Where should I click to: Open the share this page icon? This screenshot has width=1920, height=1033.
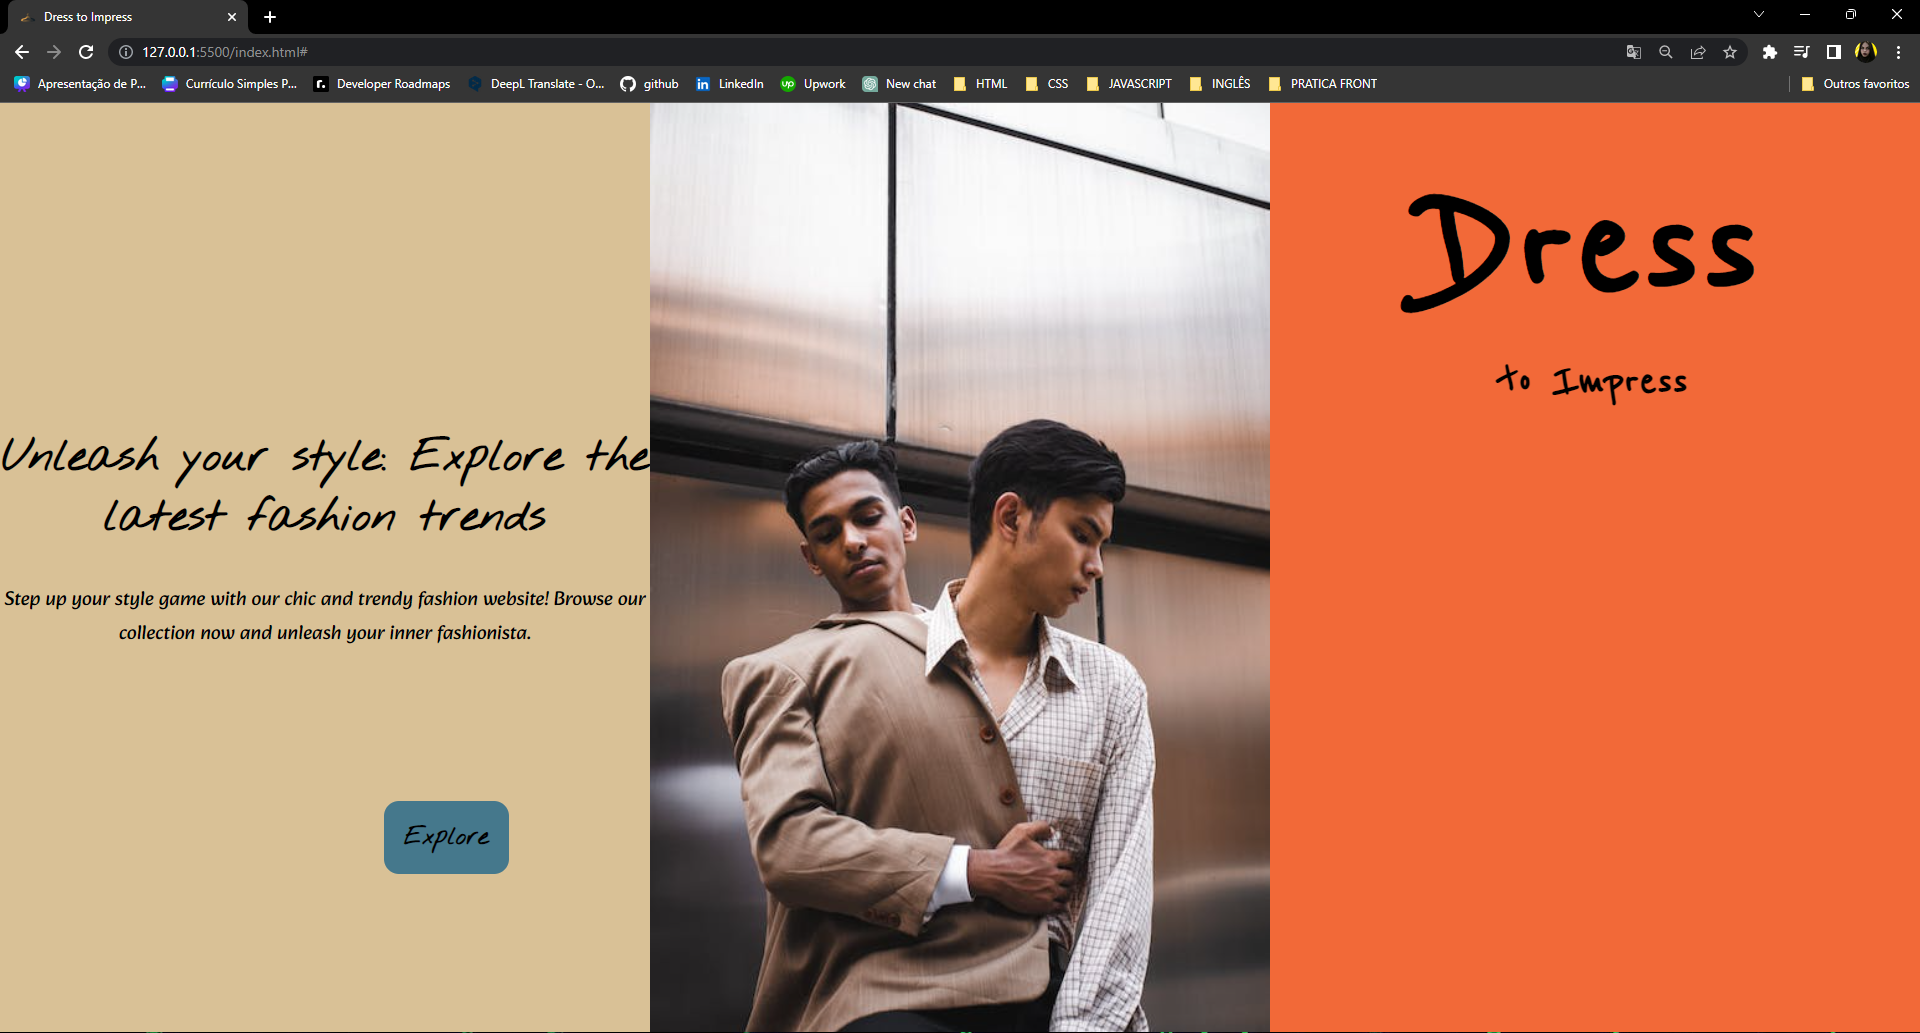pyautogui.click(x=1698, y=52)
